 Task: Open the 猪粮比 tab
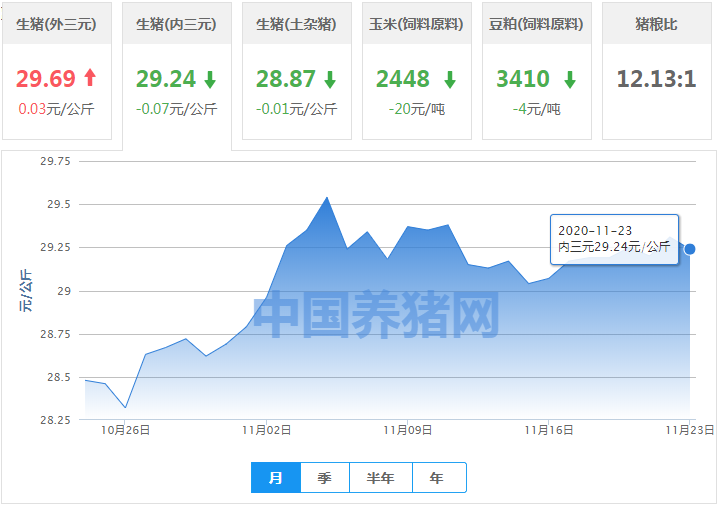[x=657, y=71]
